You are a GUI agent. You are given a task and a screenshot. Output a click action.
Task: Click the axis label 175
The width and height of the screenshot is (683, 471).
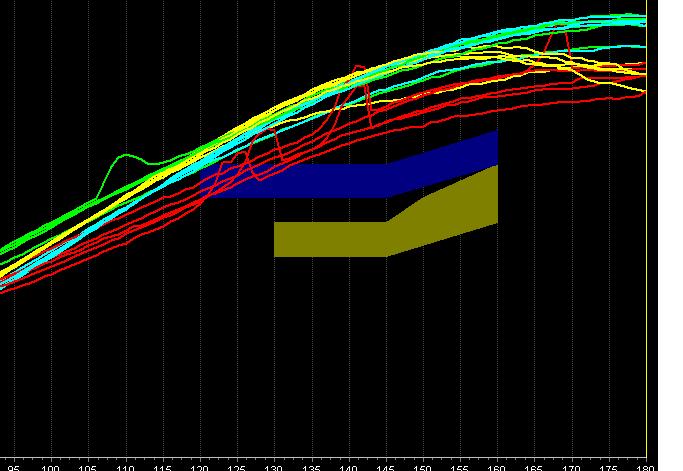[609, 468]
